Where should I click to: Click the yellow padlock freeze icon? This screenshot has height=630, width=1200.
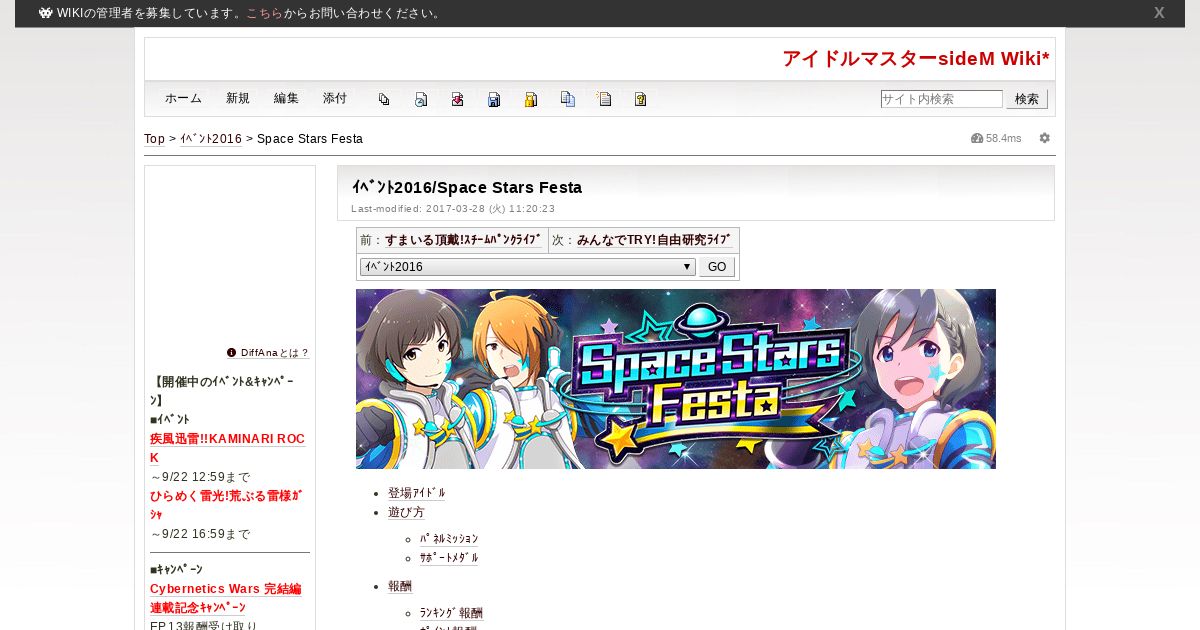pyautogui.click(x=531, y=99)
